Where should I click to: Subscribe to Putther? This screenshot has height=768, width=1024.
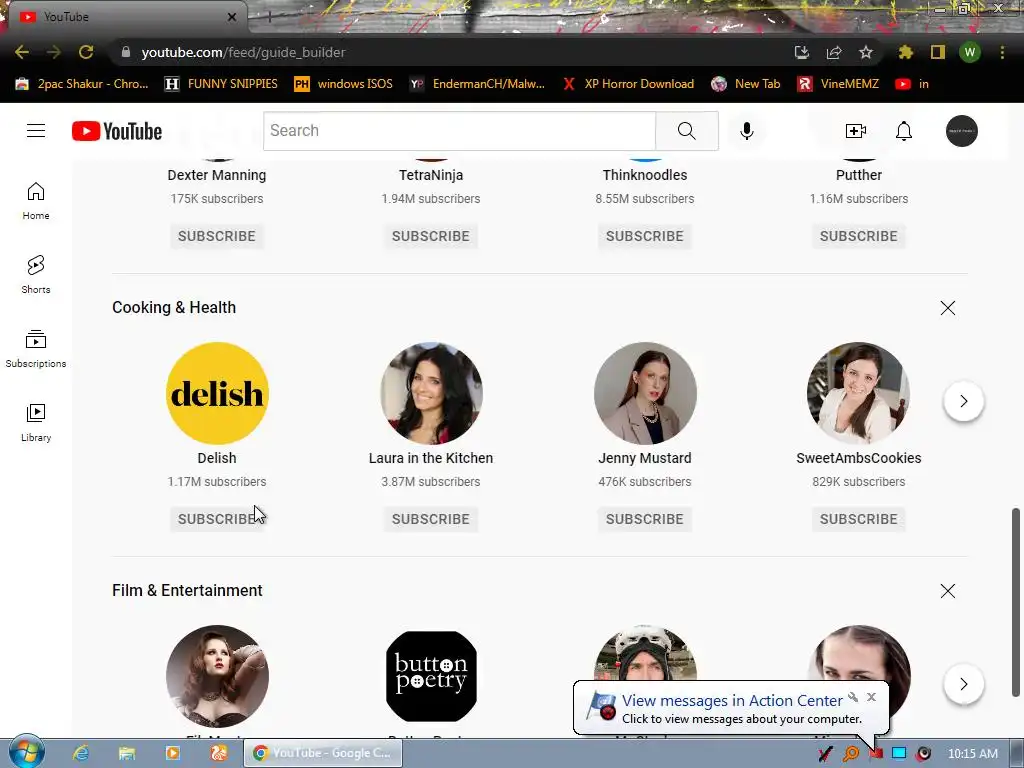pos(859,236)
